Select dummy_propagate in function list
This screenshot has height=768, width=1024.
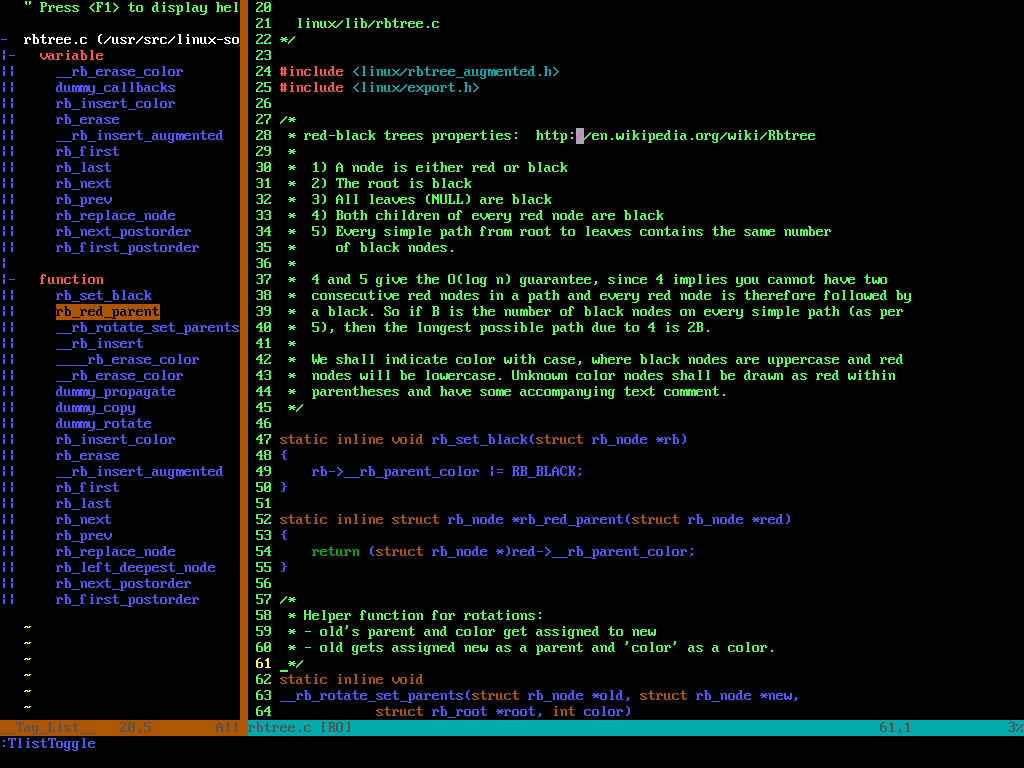coord(115,392)
